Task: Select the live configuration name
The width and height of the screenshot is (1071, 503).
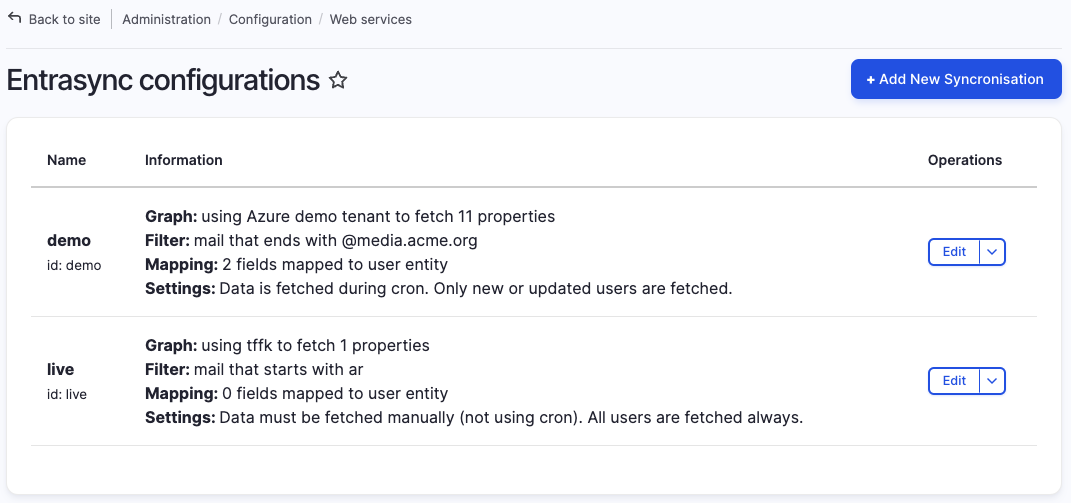Action: click(61, 369)
